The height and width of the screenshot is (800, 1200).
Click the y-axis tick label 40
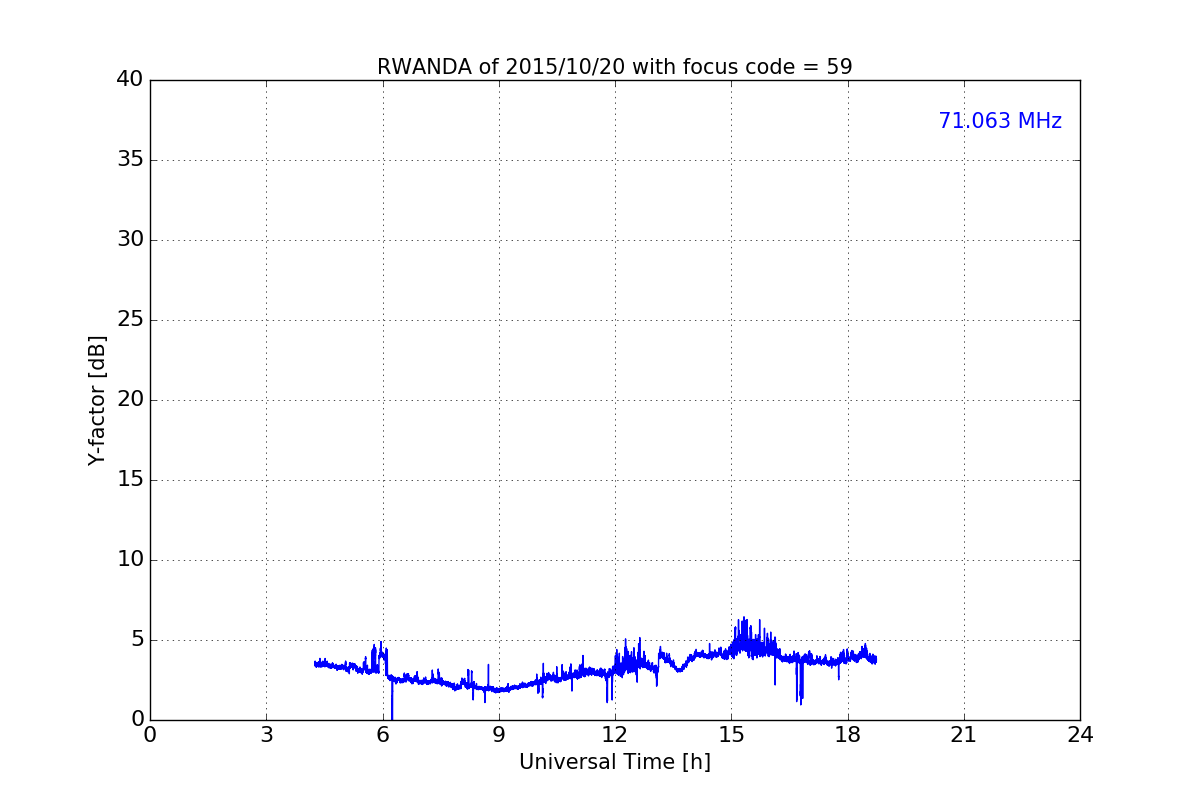tap(130, 80)
